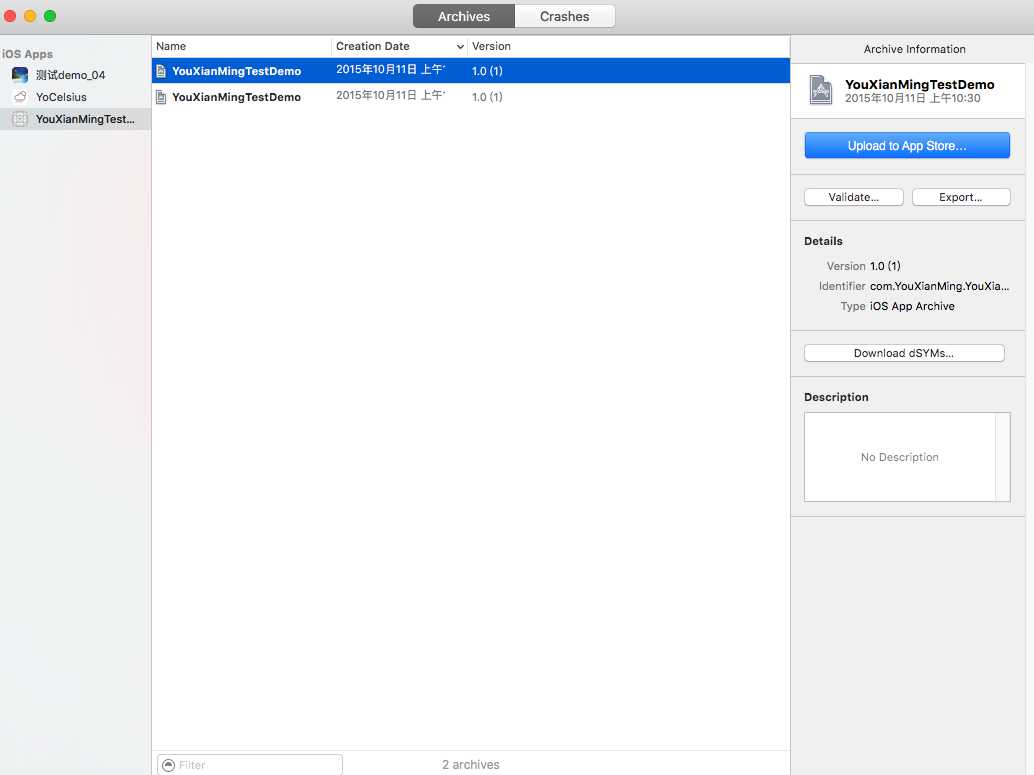Select YoCelsius app icon in sidebar

[20, 97]
